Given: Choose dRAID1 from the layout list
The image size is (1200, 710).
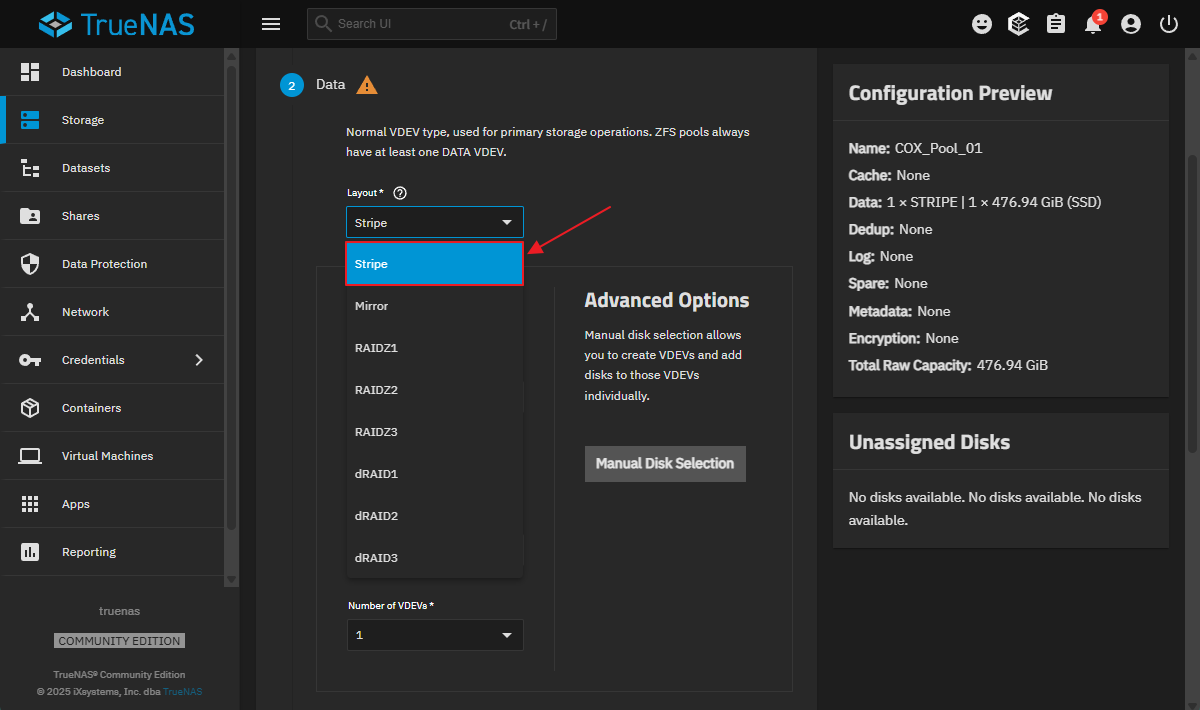Looking at the screenshot, I should [x=435, y=474].
